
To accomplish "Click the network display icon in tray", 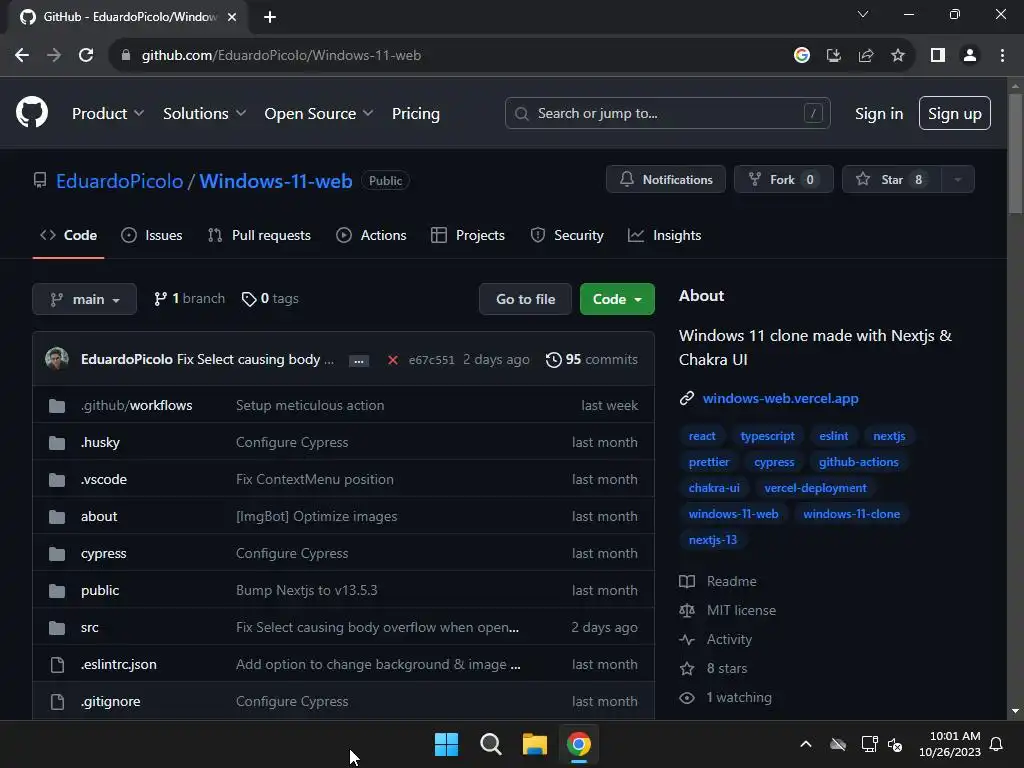I will [x=869, y=744].
